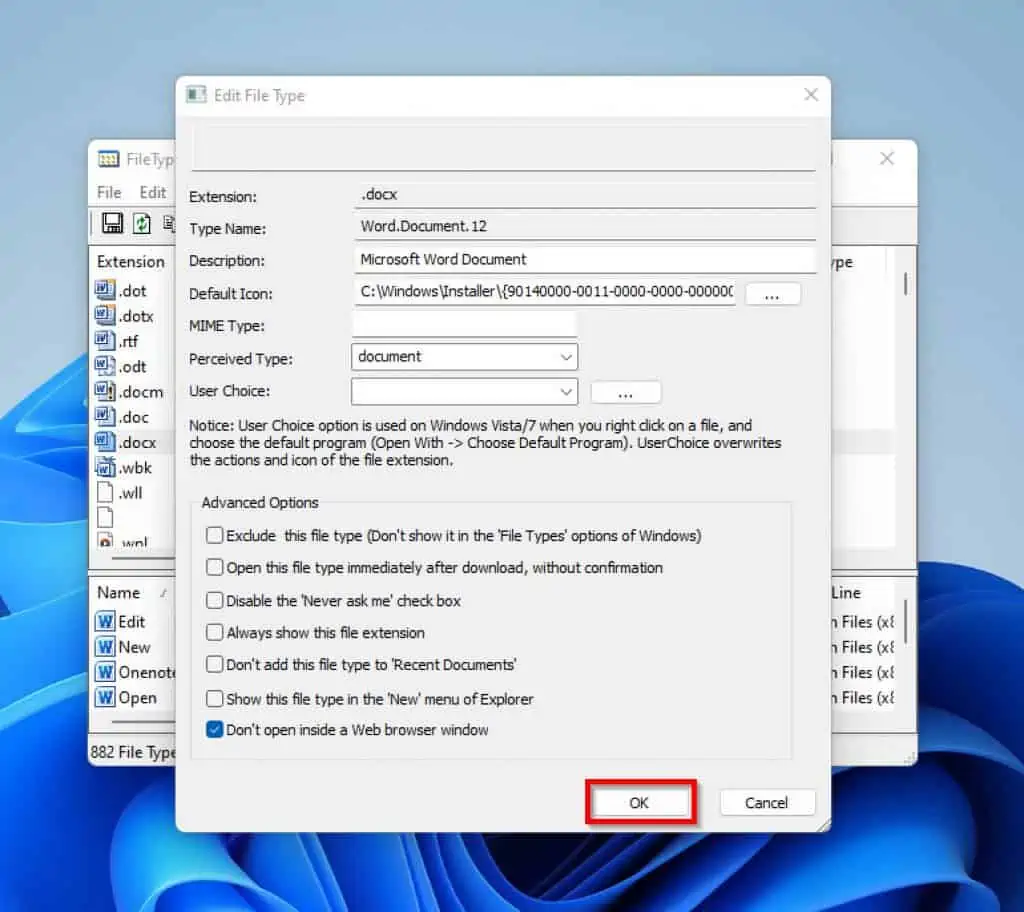Viewport: 1024px width, 912px height.
Task: Select the Open action Word icon
Action: [x=105, y=698]
